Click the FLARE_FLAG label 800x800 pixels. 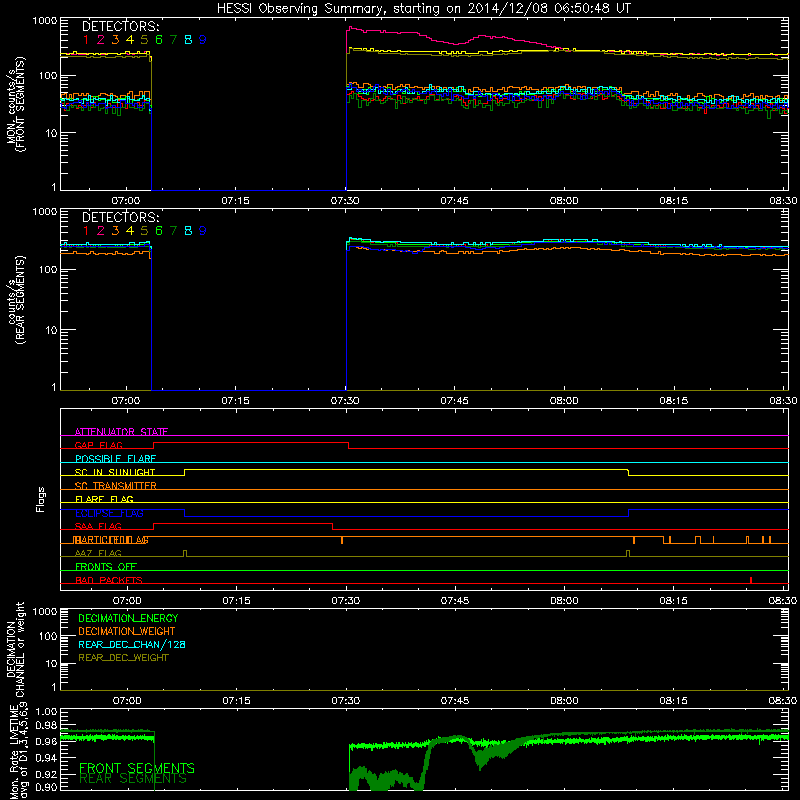(104, 499)
